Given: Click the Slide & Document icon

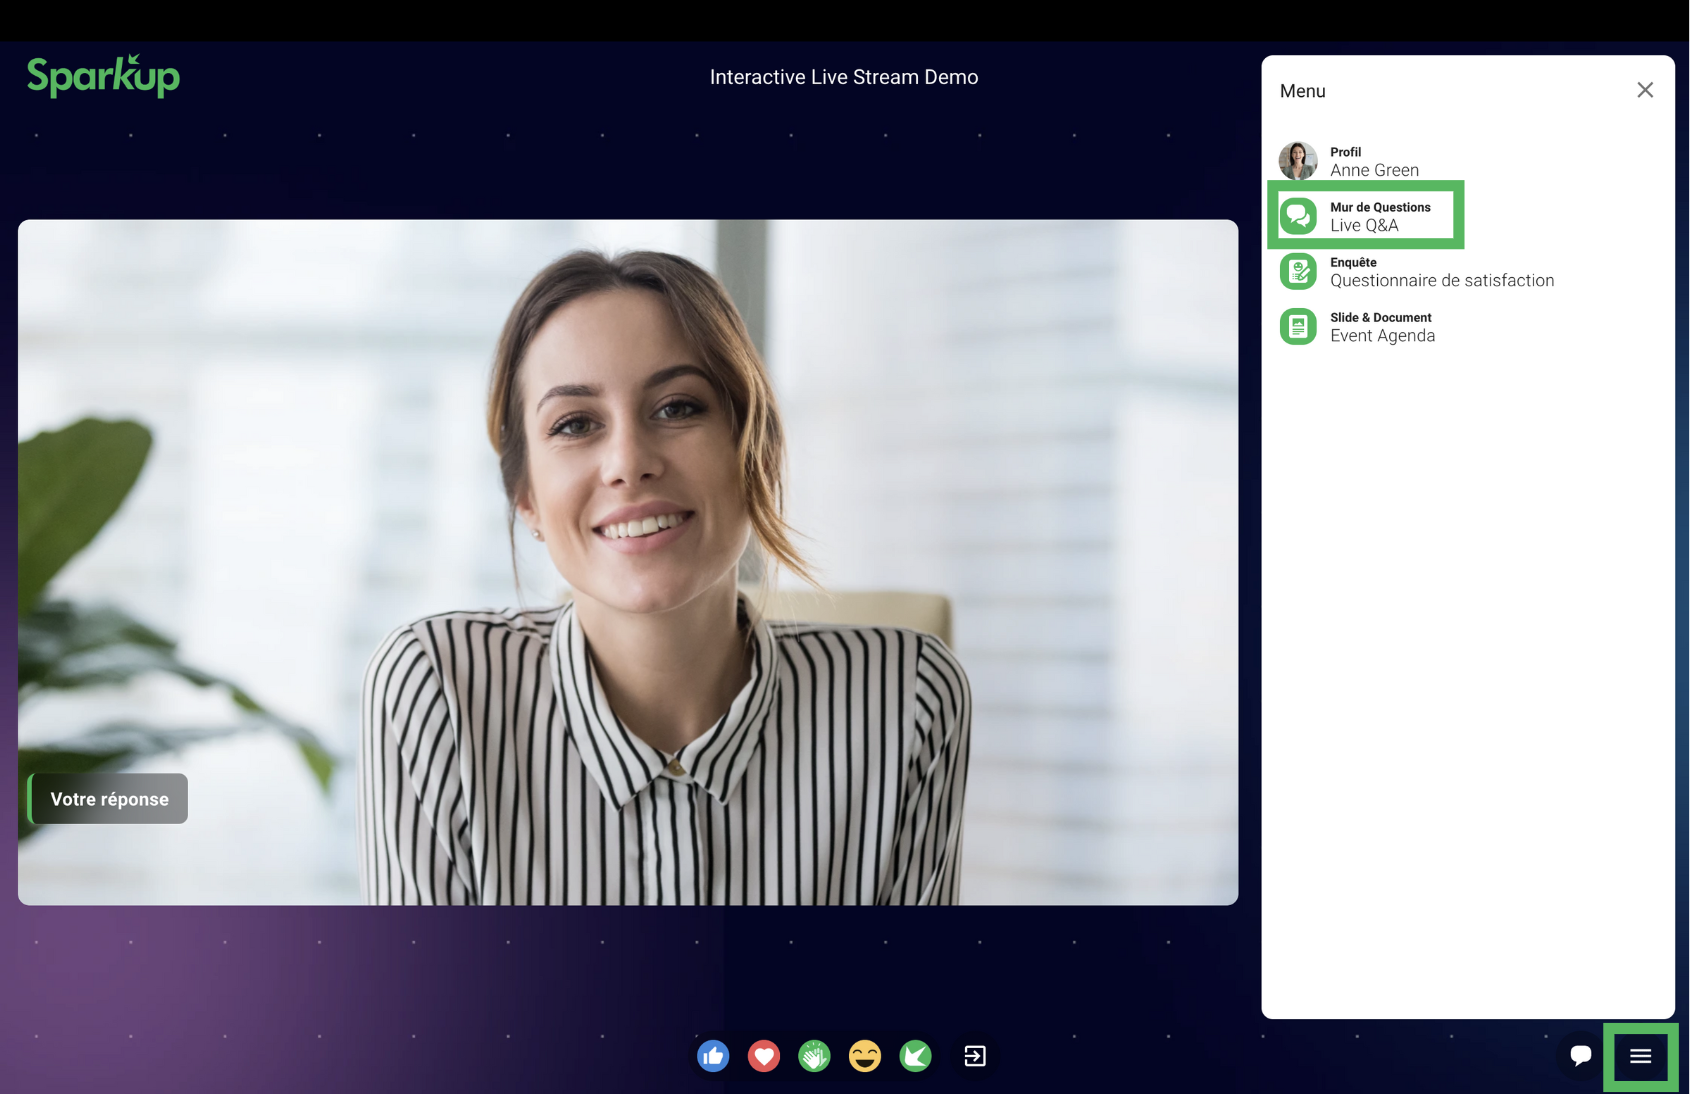Looking at the screenshot, I should (1298, 326).
